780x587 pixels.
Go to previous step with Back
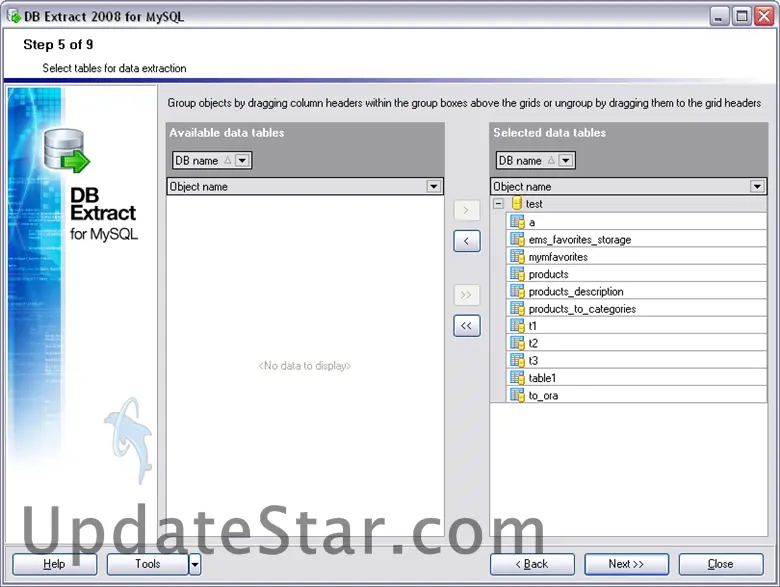[x=532, y=564]
